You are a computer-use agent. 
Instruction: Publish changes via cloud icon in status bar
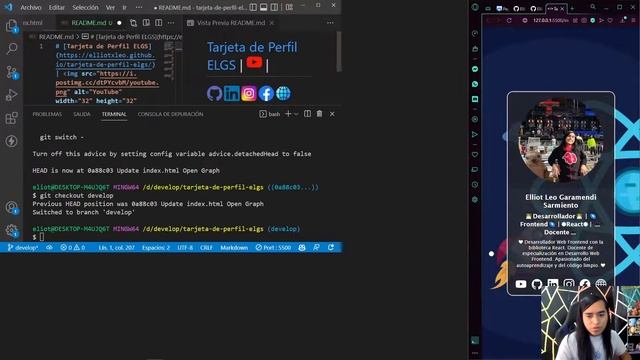(x=49, y=247)
